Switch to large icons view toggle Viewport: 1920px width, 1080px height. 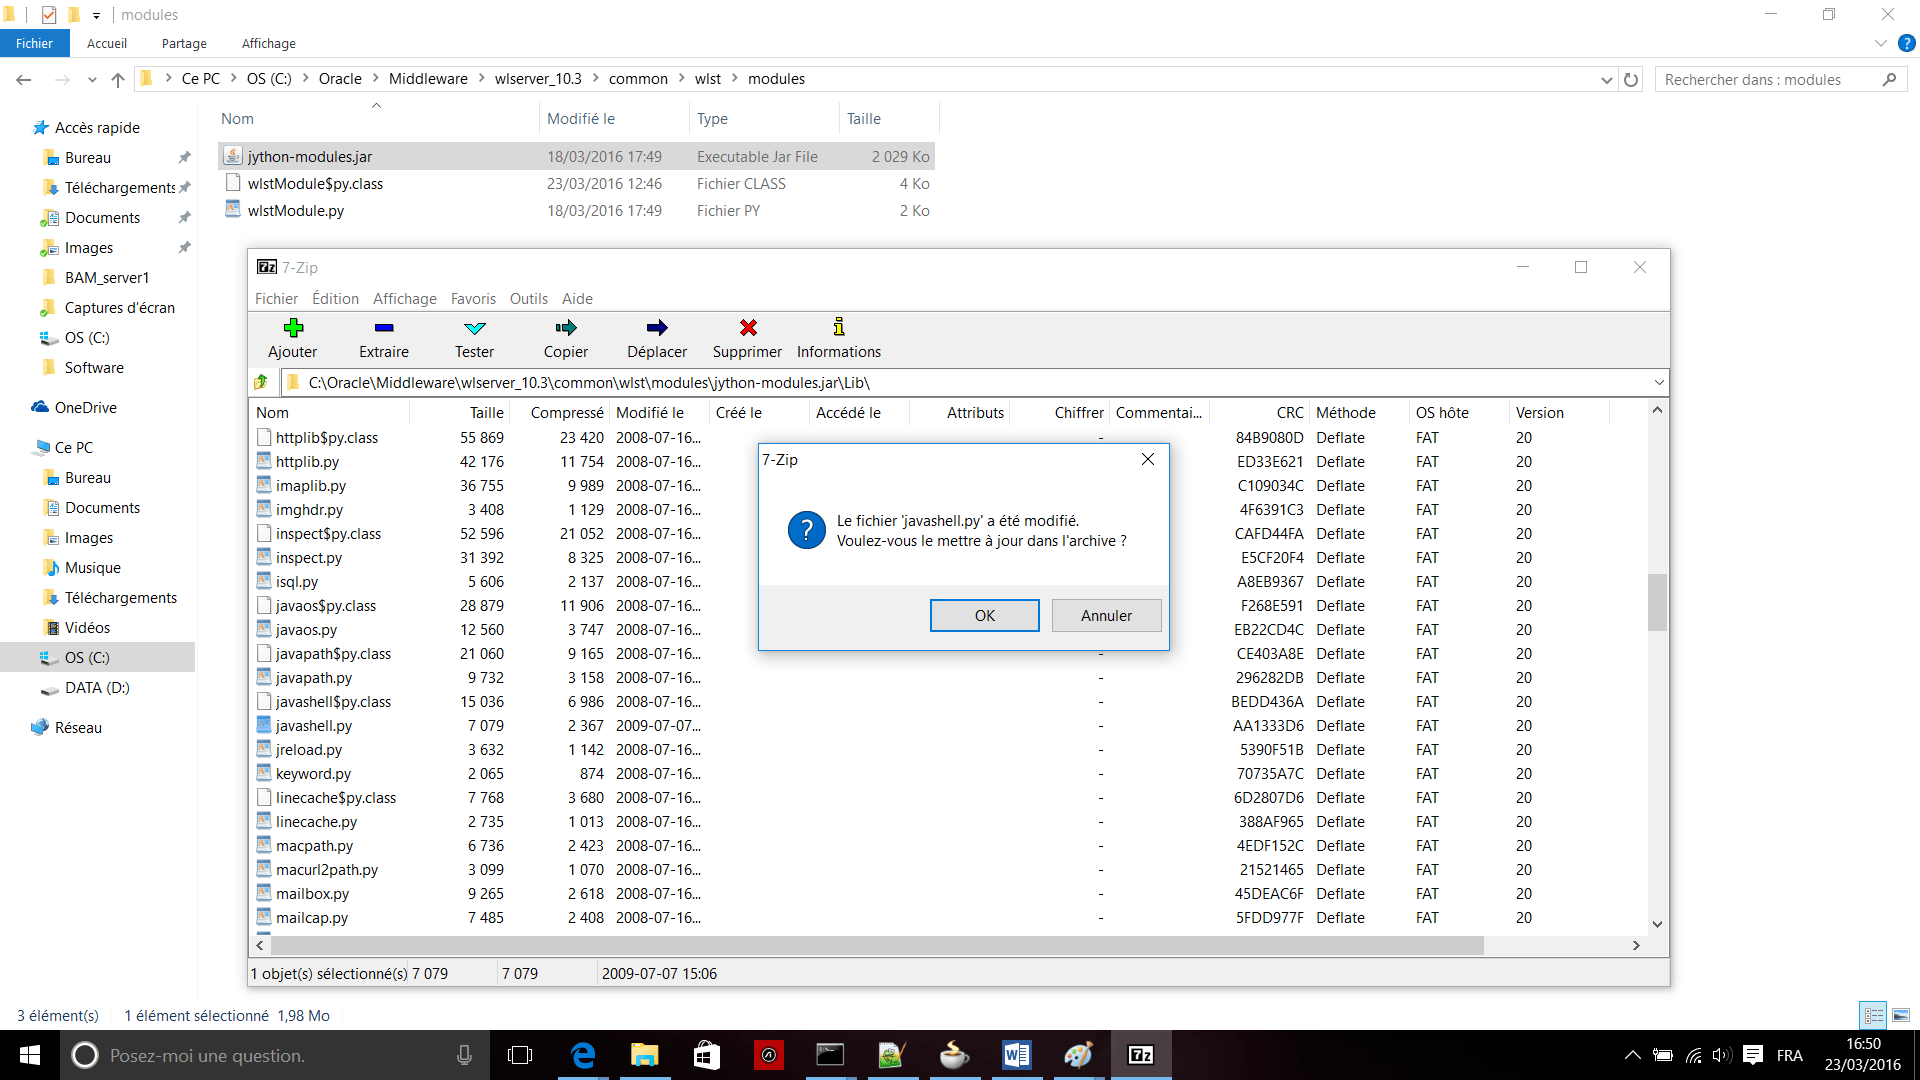point(1901,1015)
